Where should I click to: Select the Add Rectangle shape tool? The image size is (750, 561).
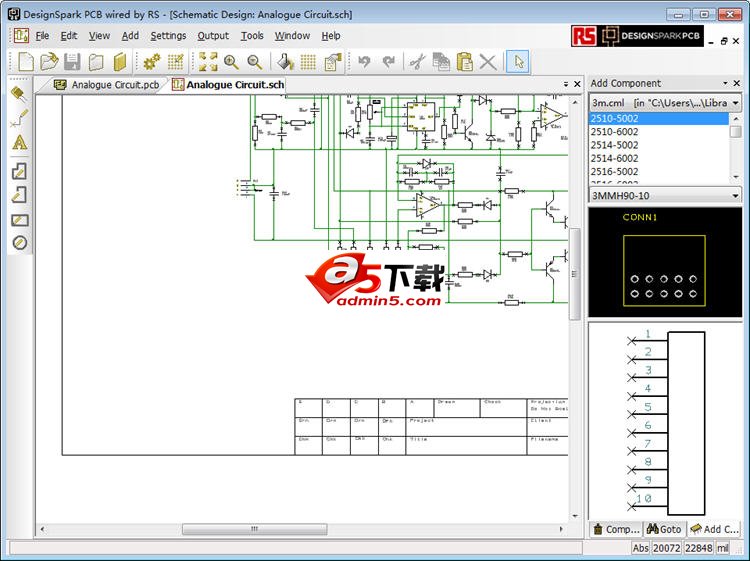[x=19, y=219]
